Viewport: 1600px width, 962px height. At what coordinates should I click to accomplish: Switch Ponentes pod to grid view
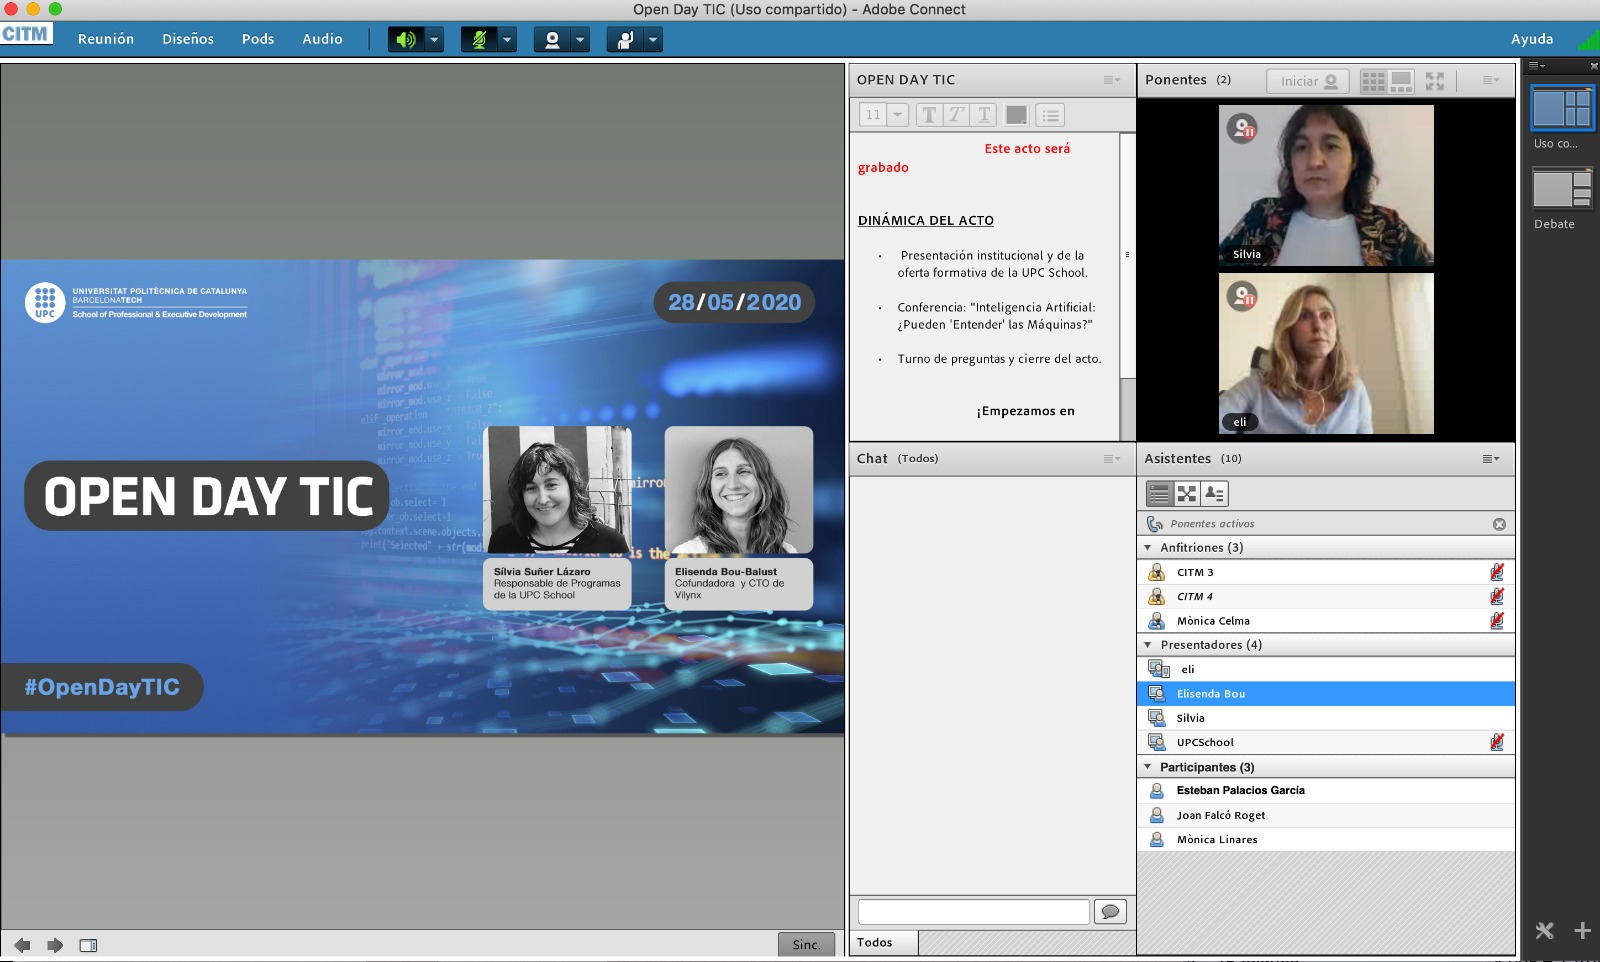[x=1373, y=81]
